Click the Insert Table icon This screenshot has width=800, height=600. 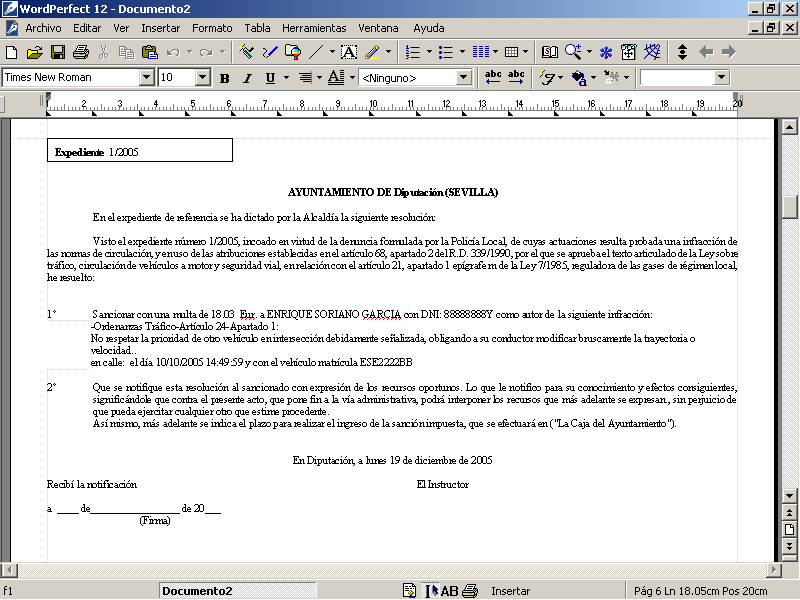click(514, 52)
